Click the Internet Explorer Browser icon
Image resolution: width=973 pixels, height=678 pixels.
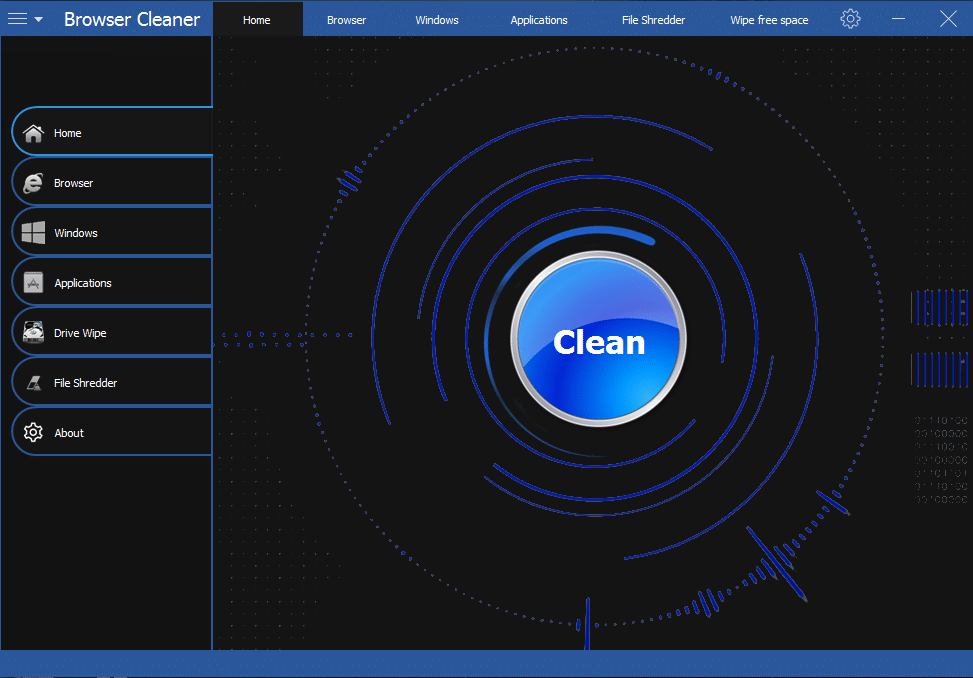(34, 183)
